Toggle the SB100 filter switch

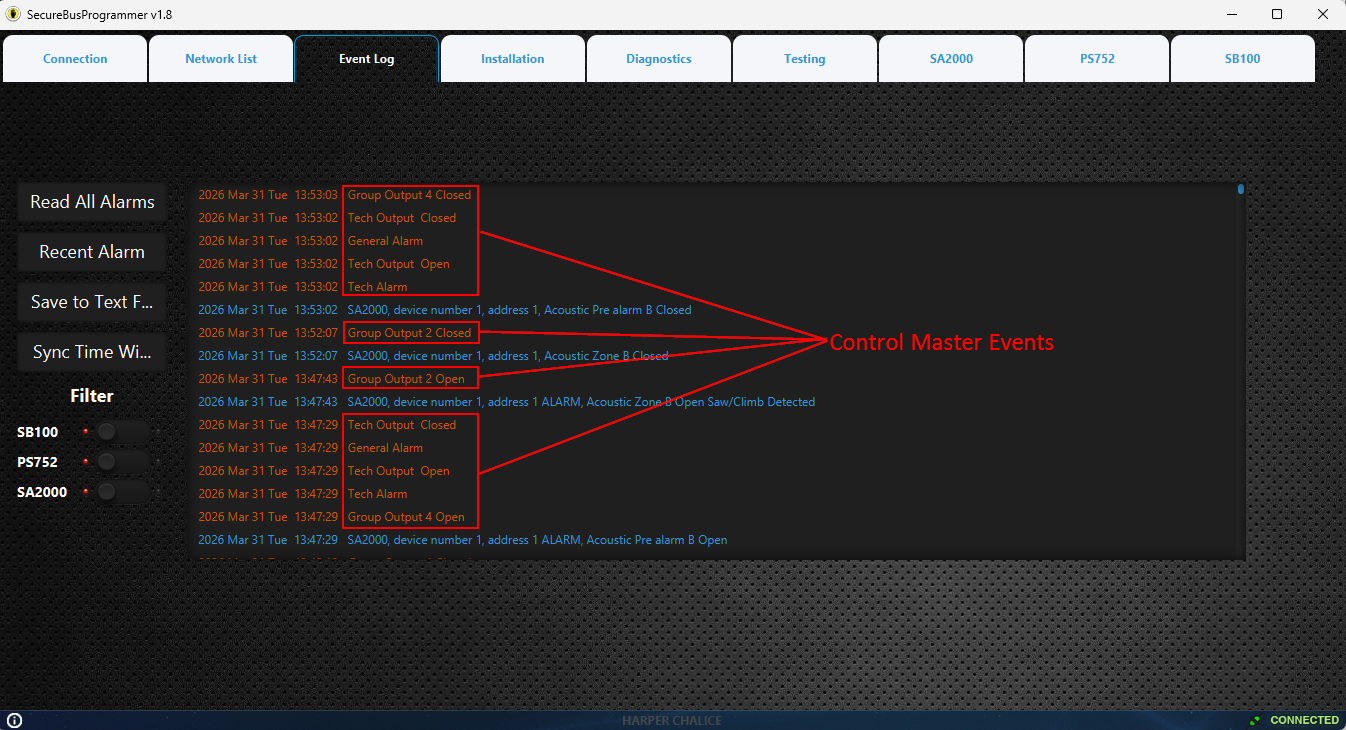(118, 432)
